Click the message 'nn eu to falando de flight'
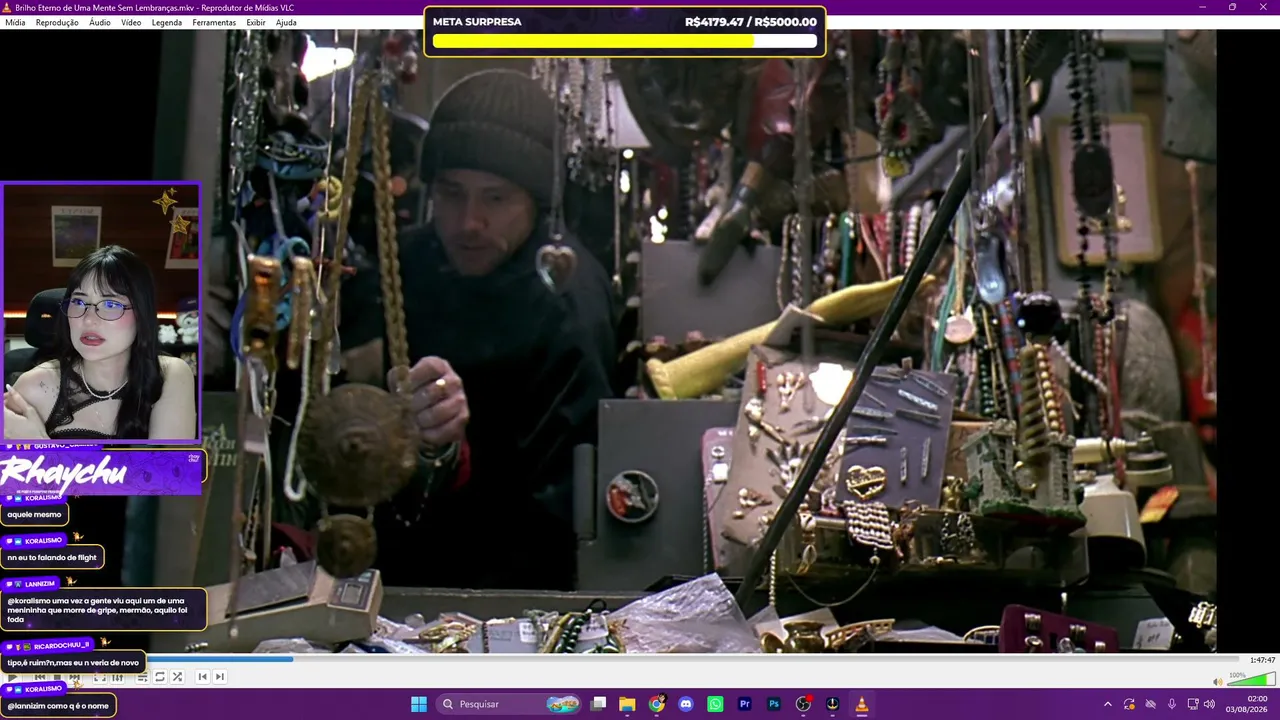Viewport: 1280px width, 720px height. click(x=52, y=557)
